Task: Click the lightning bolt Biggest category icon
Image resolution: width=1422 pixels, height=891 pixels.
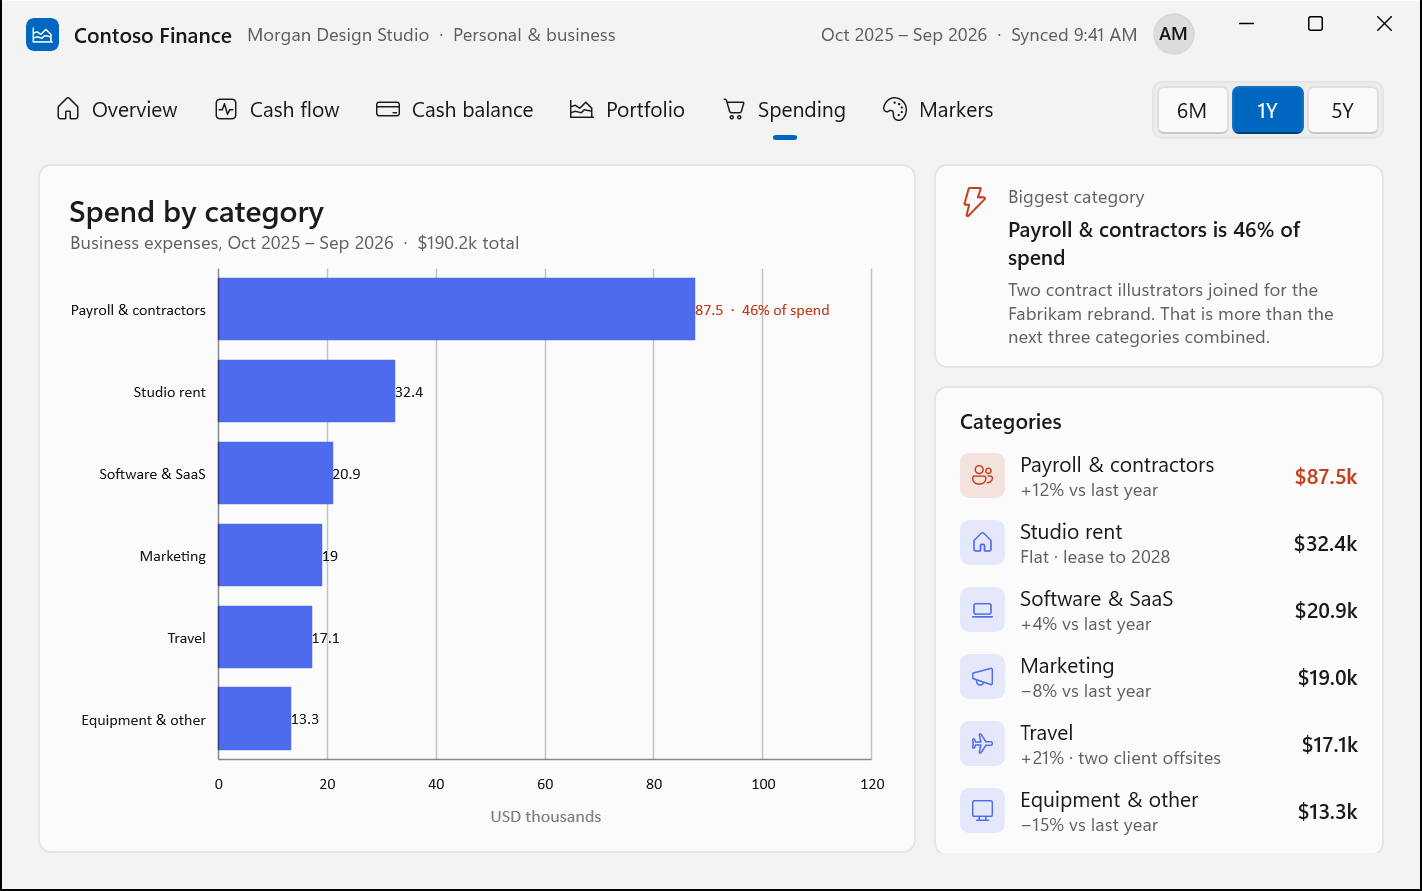Action: click(x=974, y=201)
